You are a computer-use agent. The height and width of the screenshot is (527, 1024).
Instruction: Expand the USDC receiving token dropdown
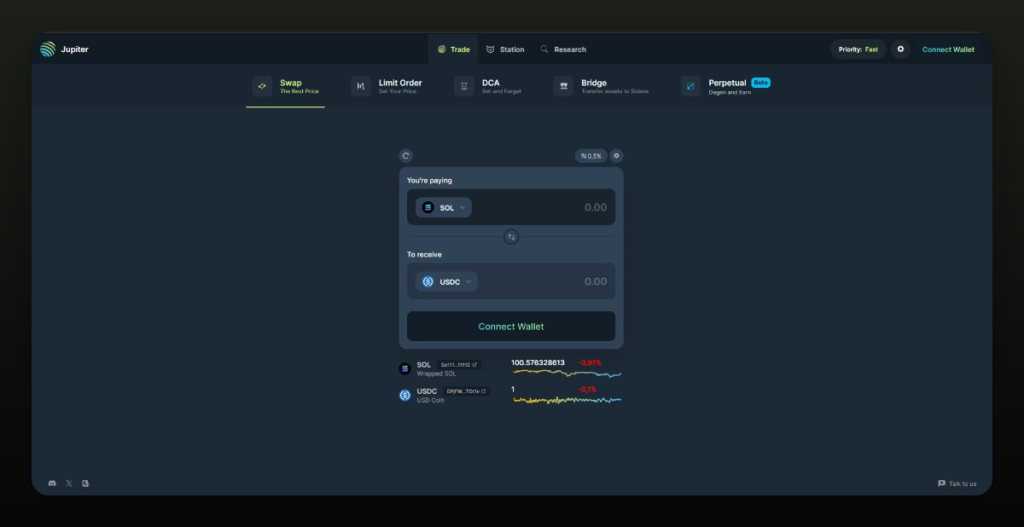click(447, 282)
